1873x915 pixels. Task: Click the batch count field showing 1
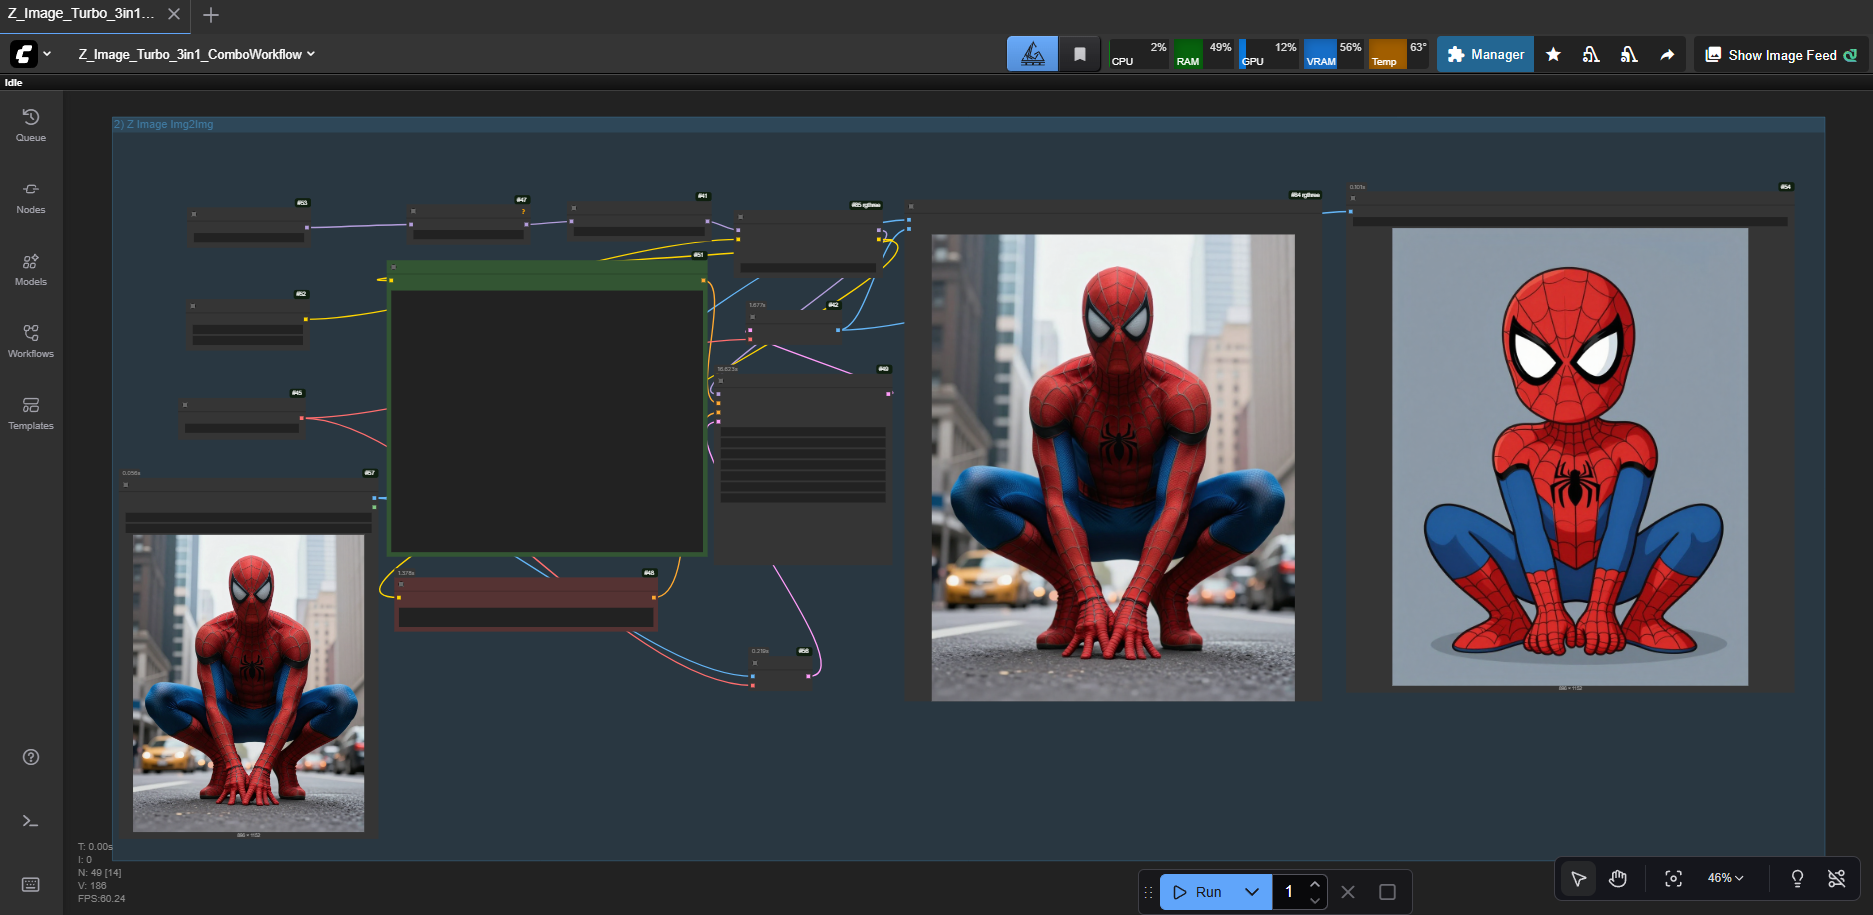(1289, 892)
